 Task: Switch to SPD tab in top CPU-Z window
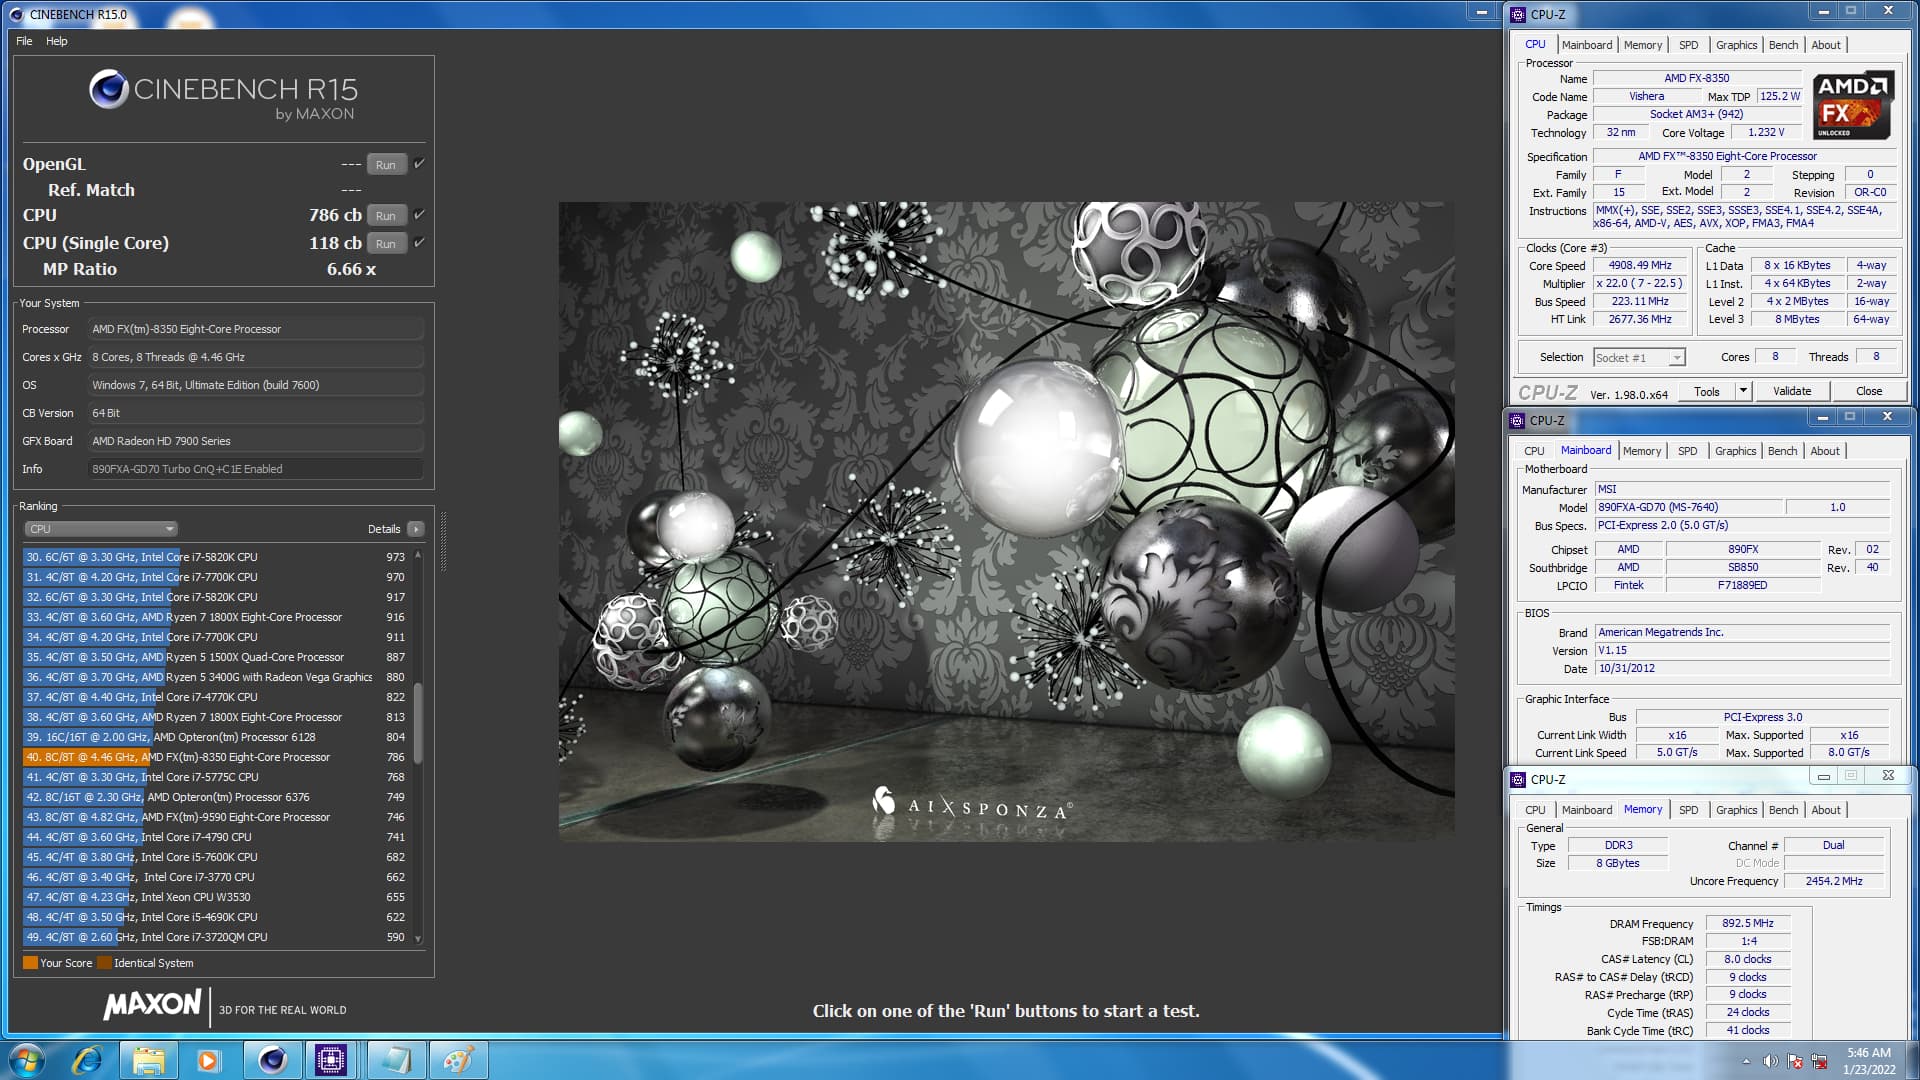[1689, 45]
